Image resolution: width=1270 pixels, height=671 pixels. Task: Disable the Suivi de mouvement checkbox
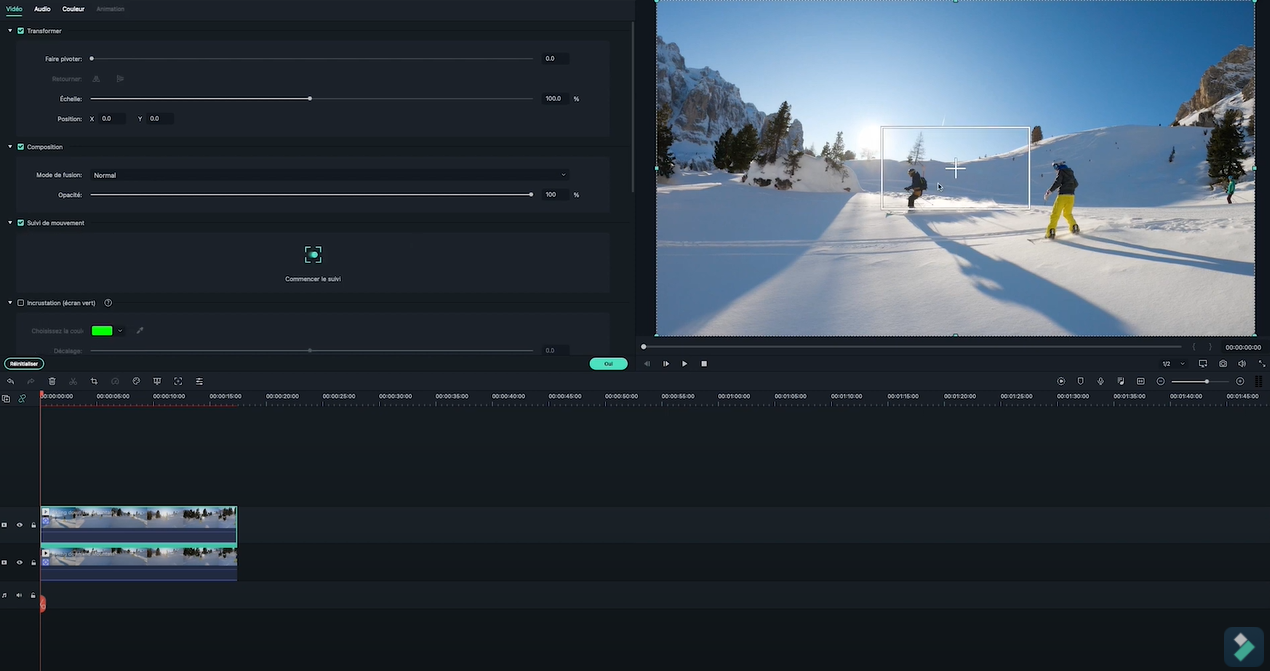point(21,223)
